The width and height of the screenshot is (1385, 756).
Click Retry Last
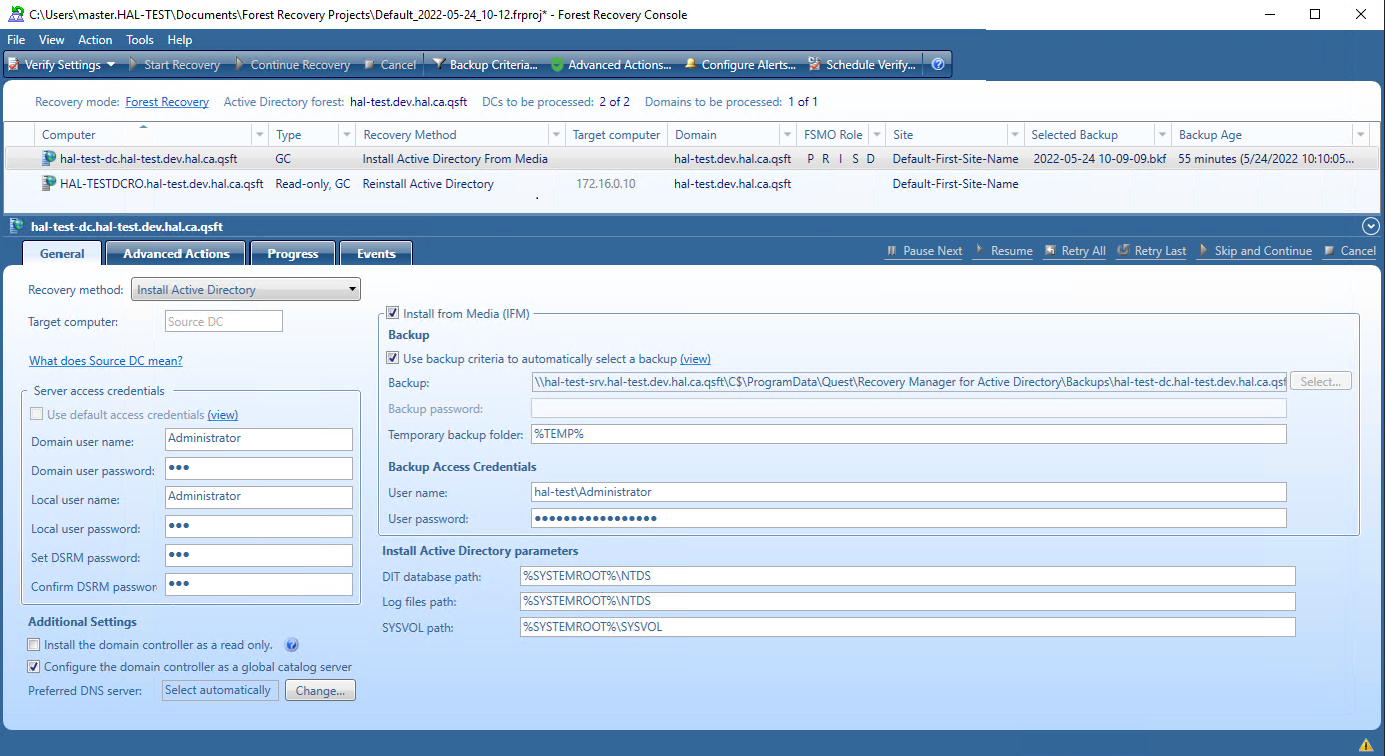(1152, 251)
